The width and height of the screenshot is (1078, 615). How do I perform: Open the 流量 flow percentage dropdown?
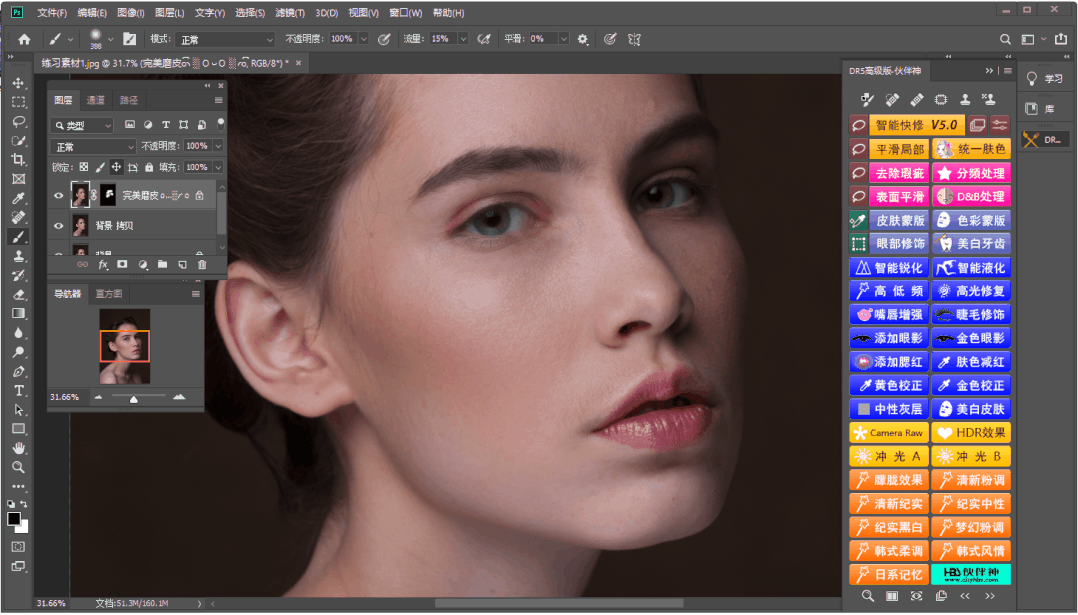click(461, 39)
